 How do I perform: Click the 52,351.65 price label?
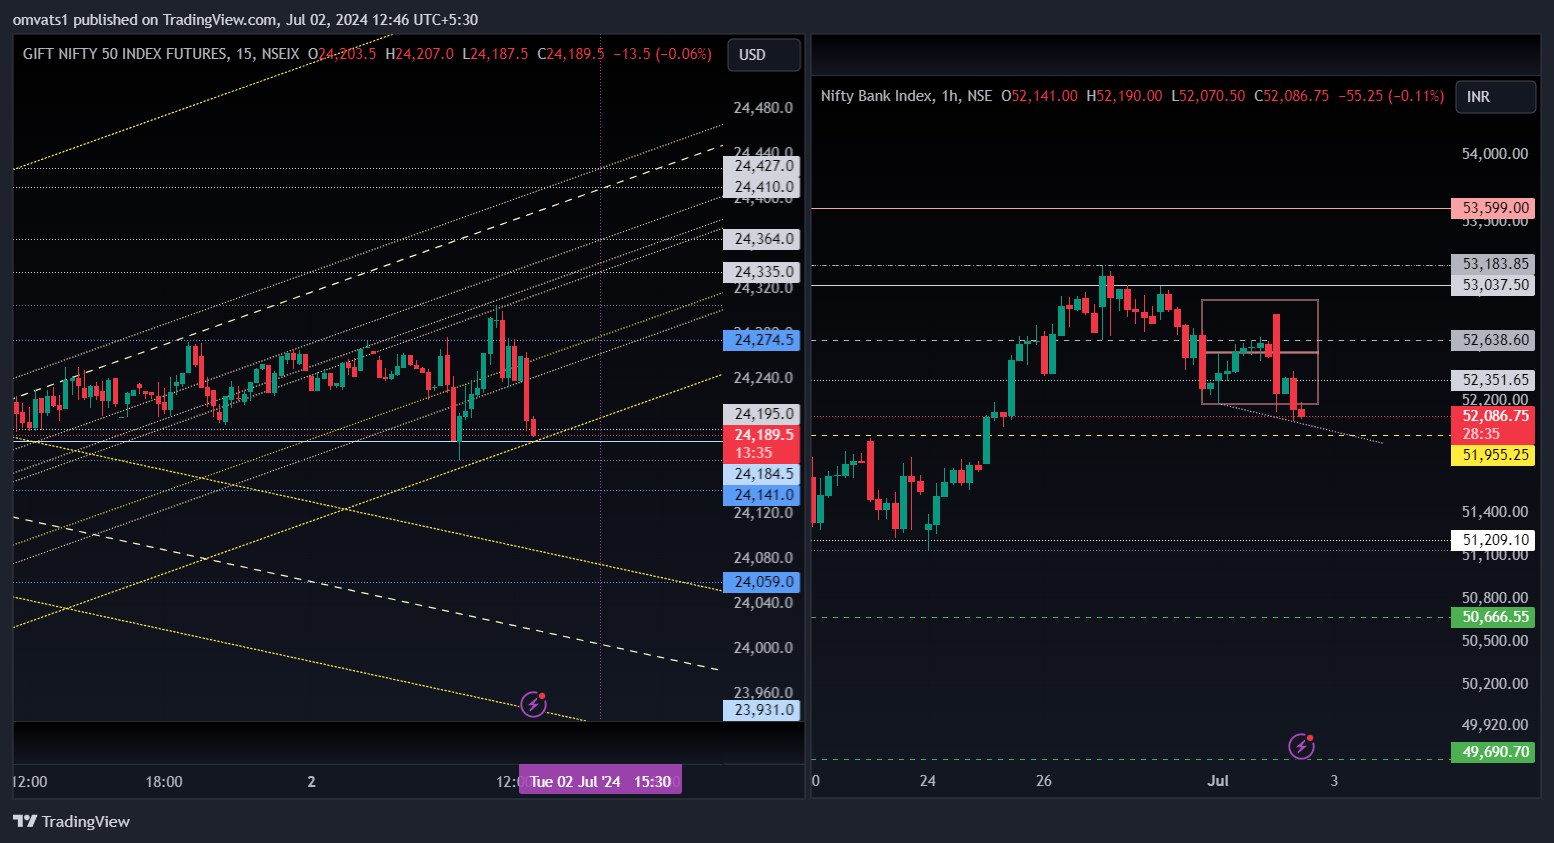coord(1495,380)
